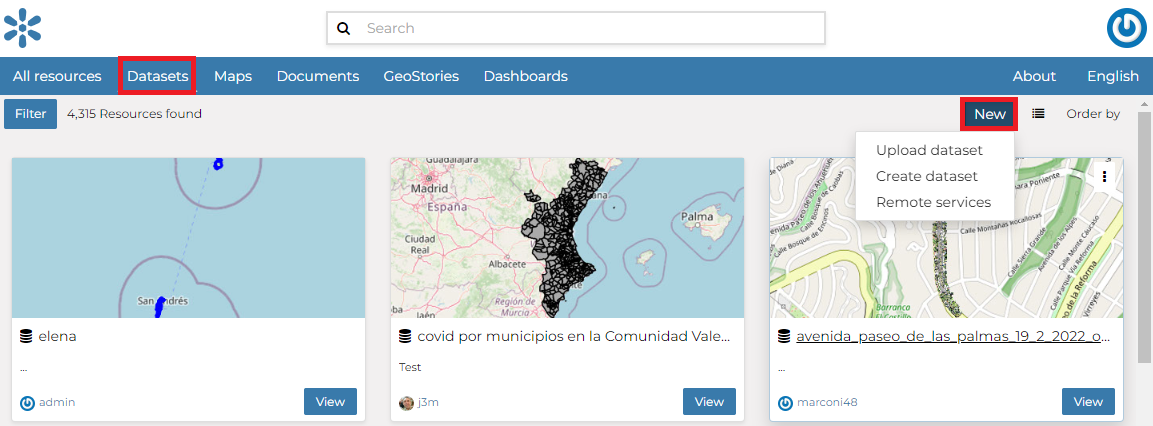Click the GeoNode flower logo
The width and height of the screenshot is (1153, 426).
(22, 28)
